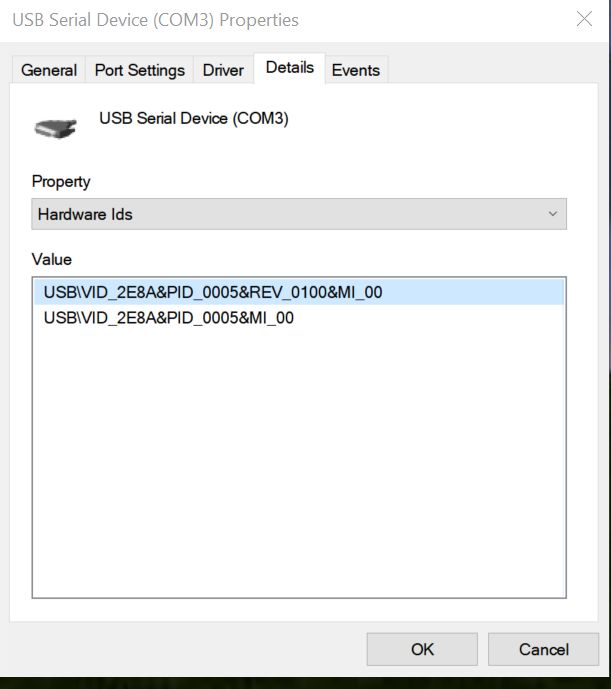Open the Events tab
The image size is (611, 689).
pyautogui.click(x=356, y=70)
